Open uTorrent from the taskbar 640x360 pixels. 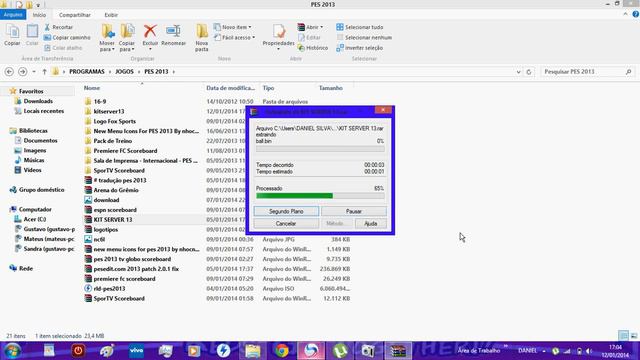pyautogui.click(x=340, y=351)
